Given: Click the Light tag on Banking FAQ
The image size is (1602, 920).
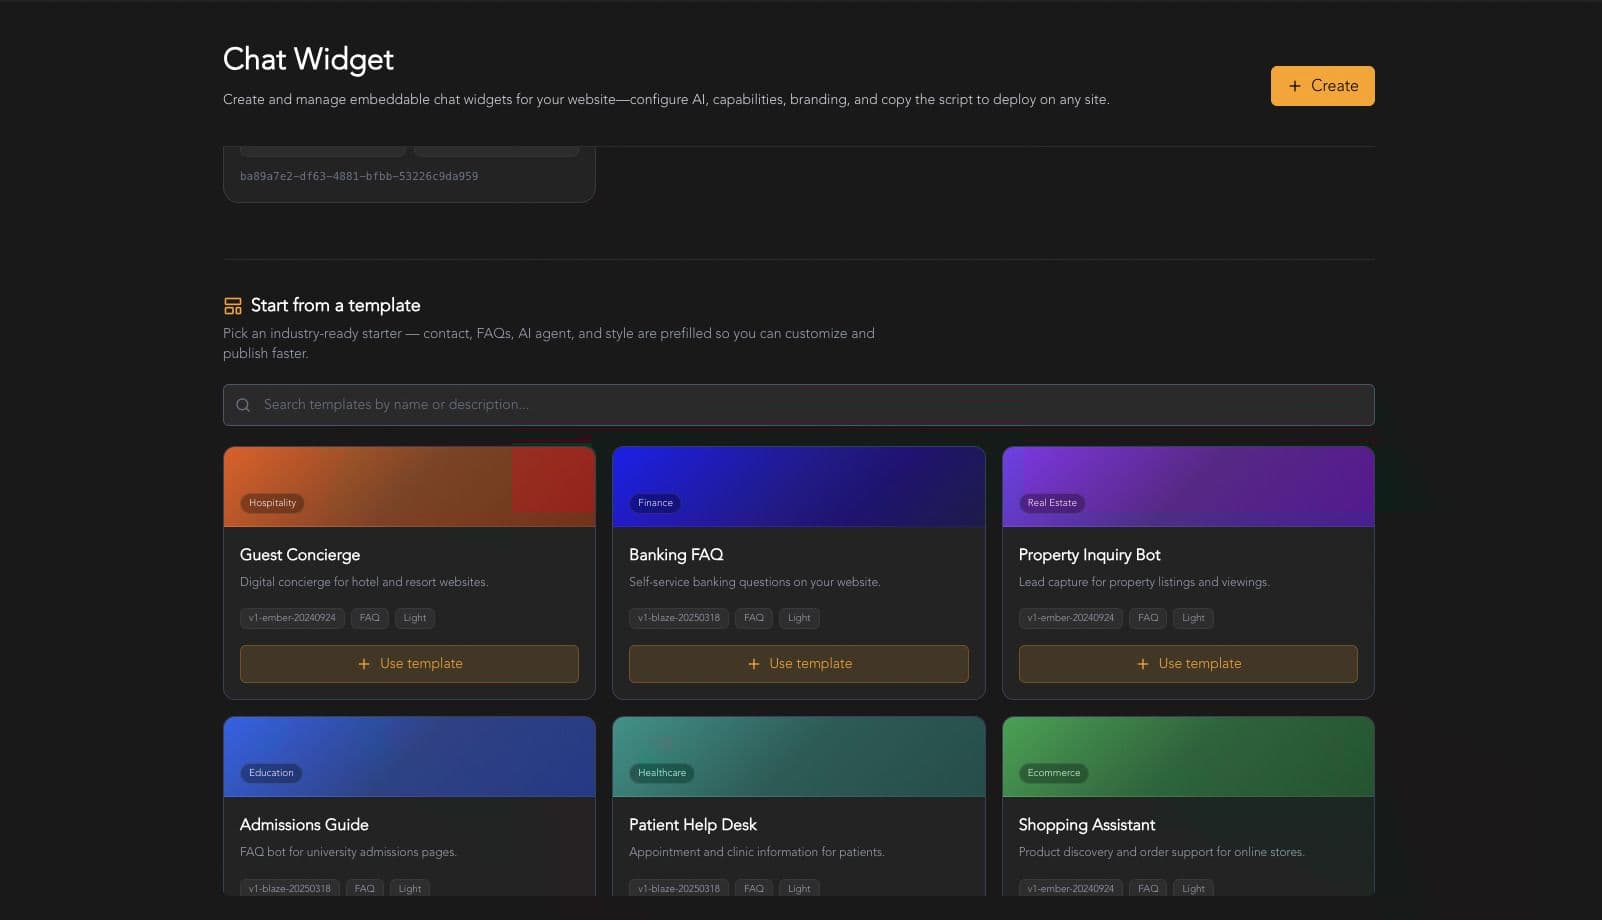Looking at the screenshot, I should 799,618.
